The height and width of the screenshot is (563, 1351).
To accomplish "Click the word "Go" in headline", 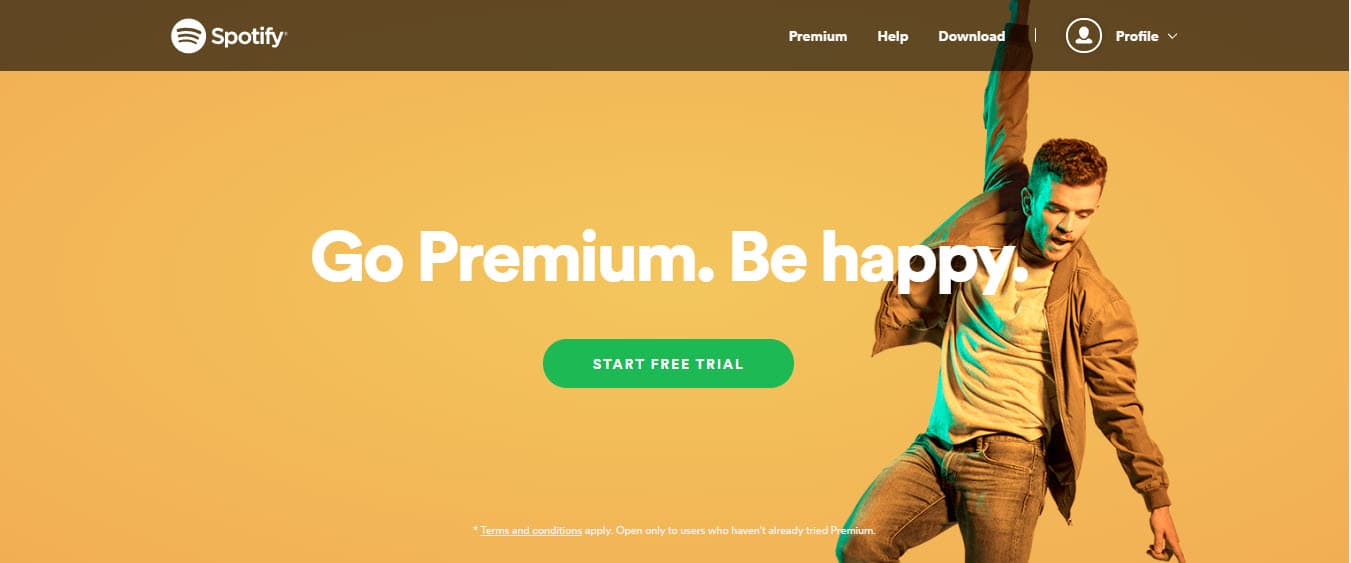I will click(357, 258).
